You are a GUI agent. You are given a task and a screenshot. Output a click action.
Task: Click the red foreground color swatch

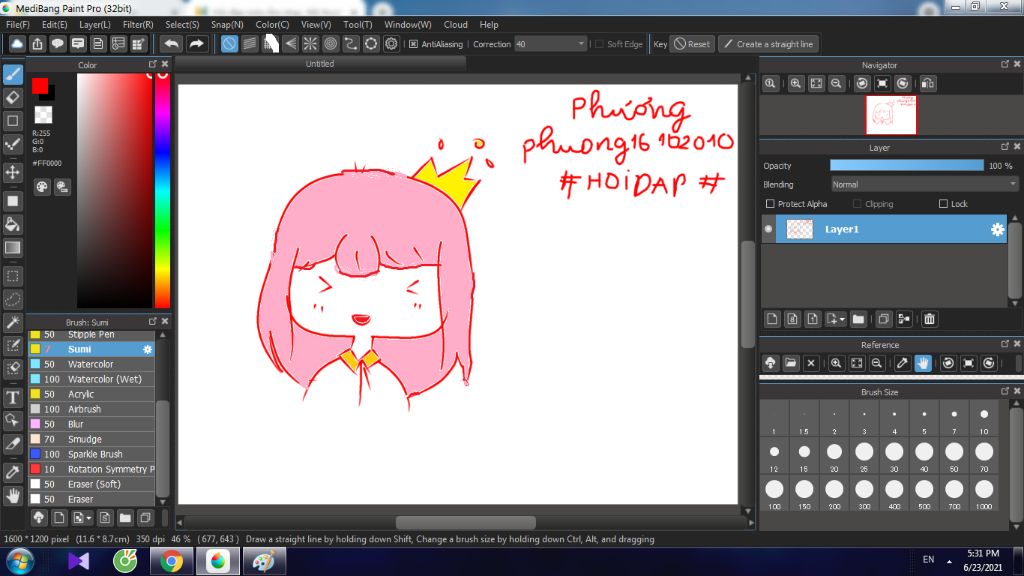click(40, 86)
